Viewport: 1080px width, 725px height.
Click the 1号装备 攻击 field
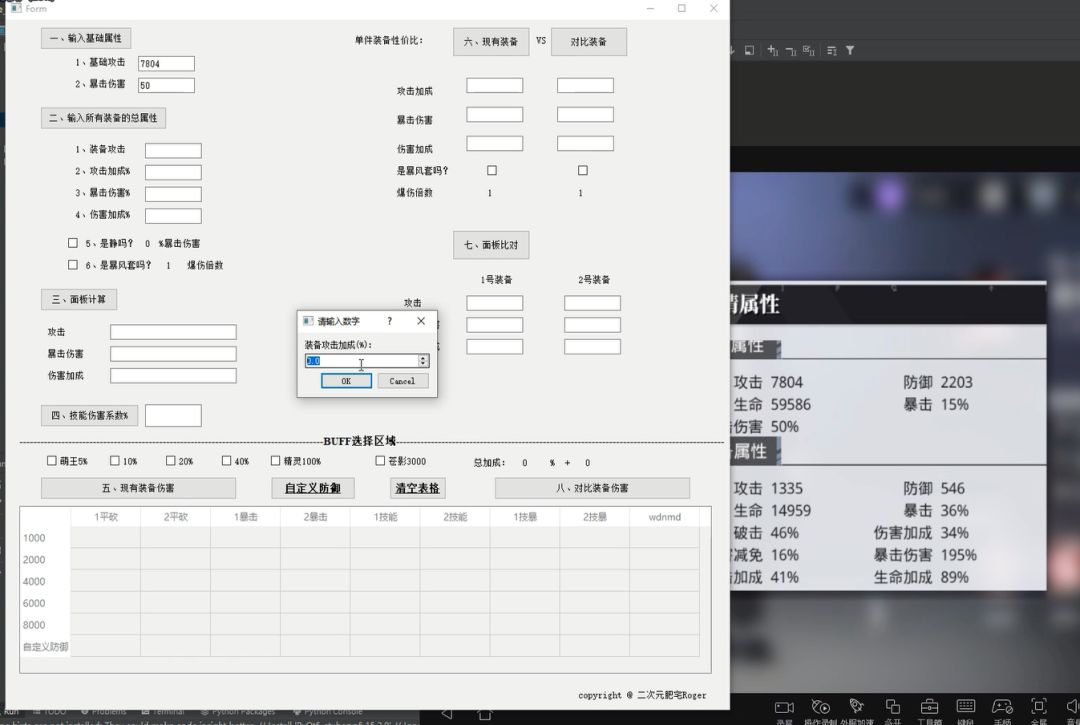click(x=495, y=303)
